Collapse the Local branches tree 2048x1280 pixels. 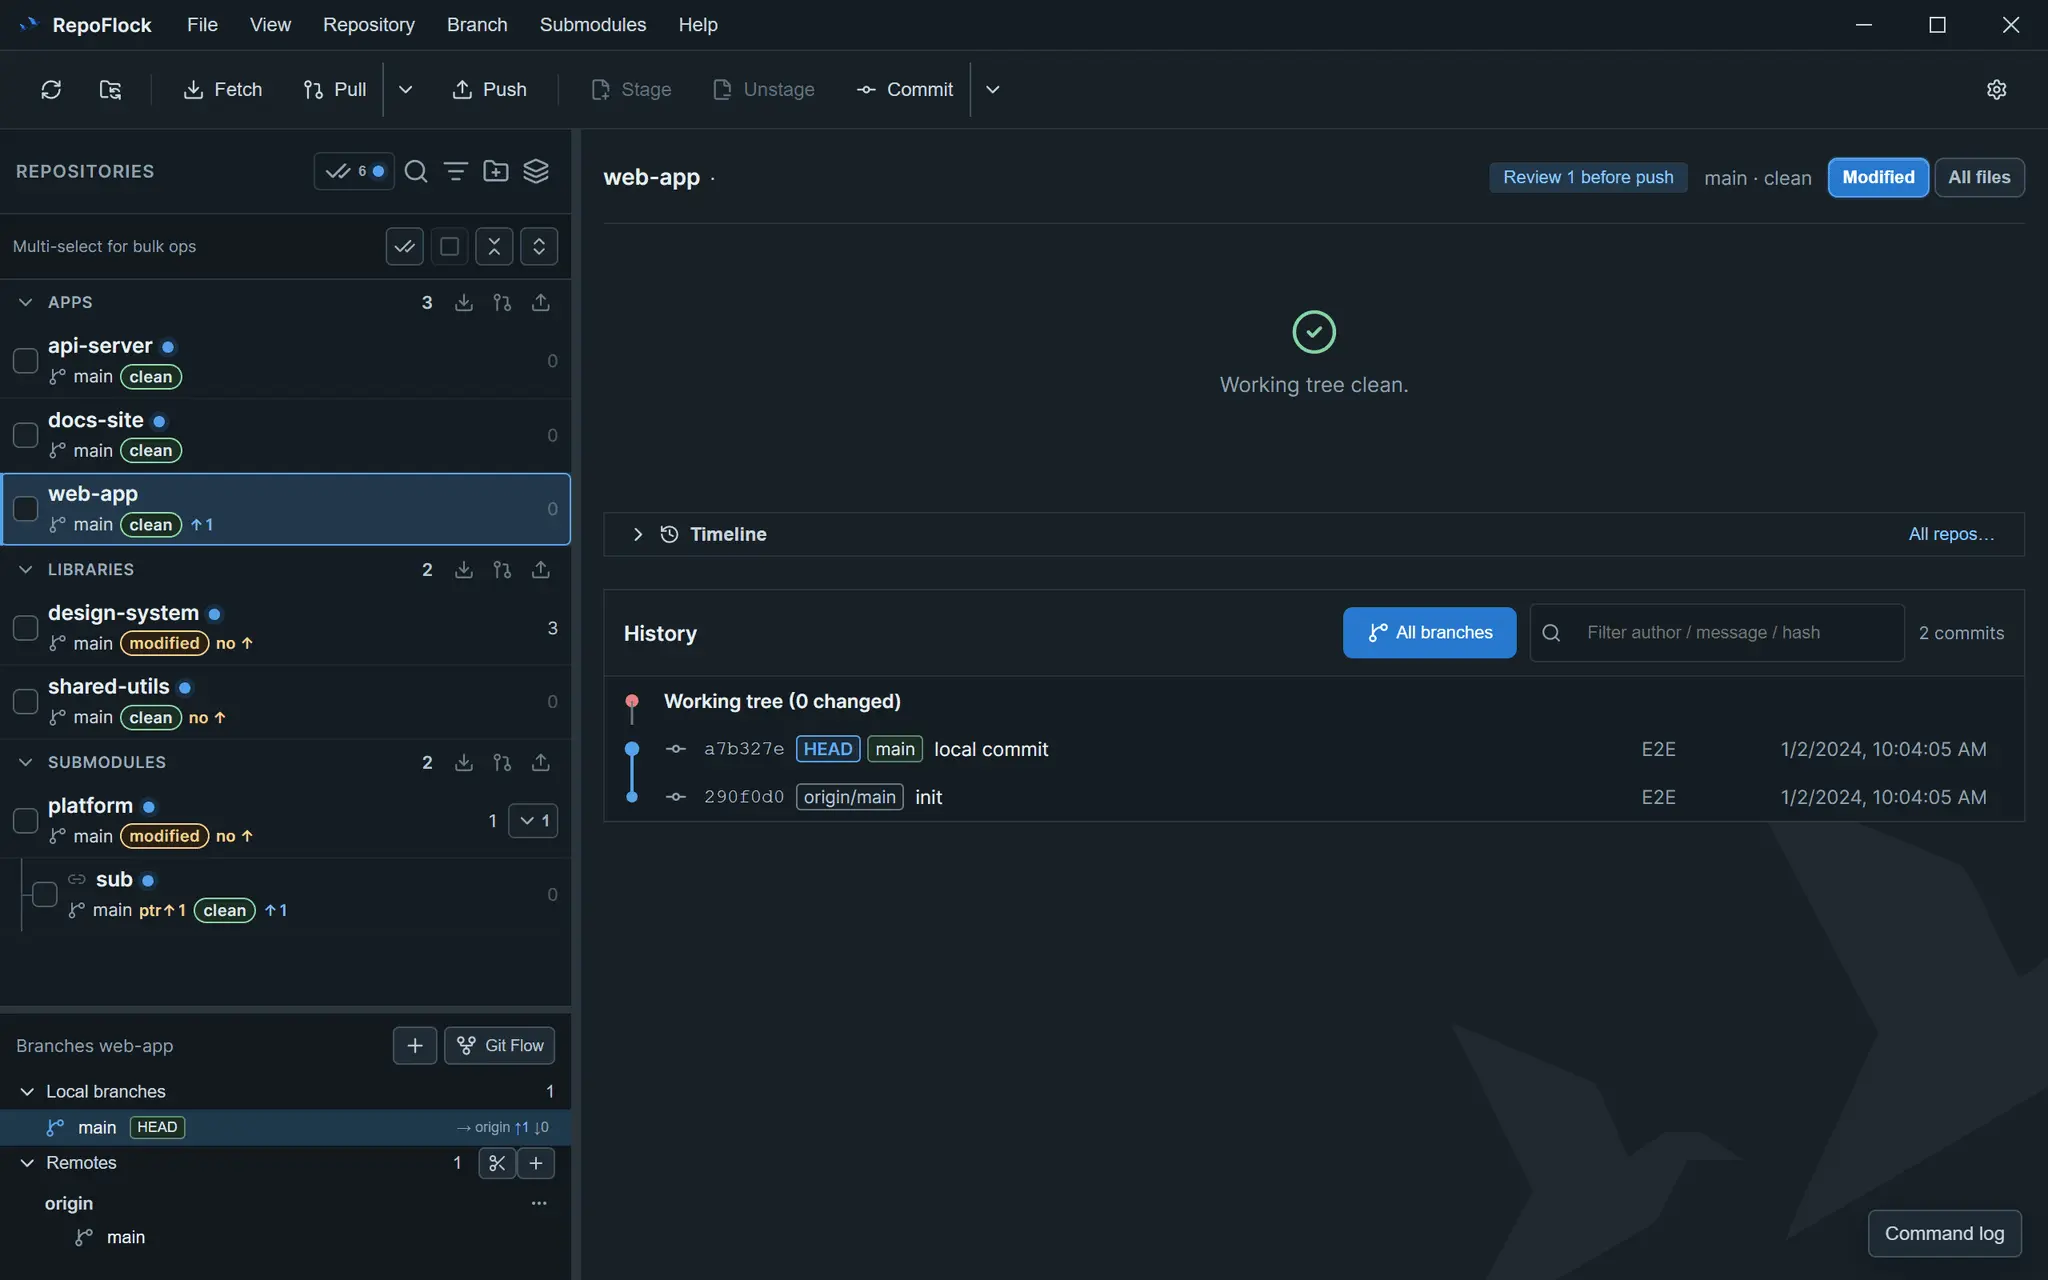click(27, 1092)
